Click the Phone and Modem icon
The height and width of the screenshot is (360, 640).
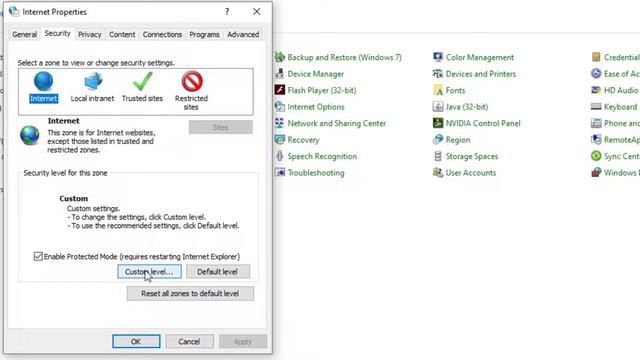point(596,123)
